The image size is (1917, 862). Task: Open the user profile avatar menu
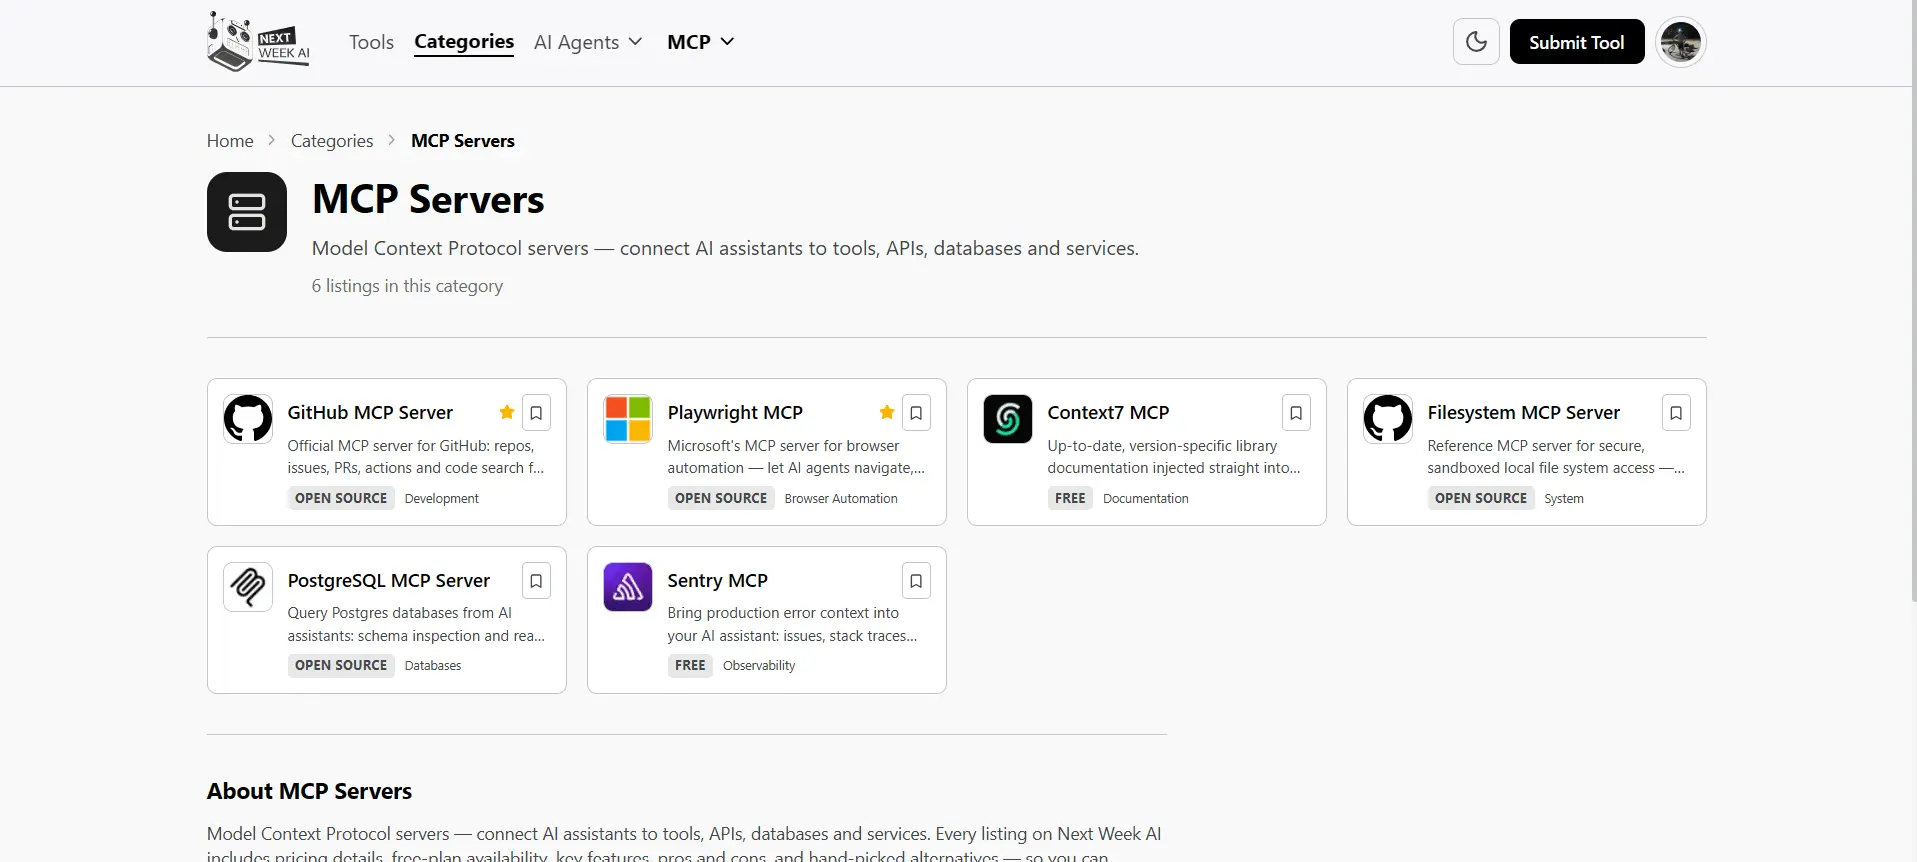[1680, 42]
